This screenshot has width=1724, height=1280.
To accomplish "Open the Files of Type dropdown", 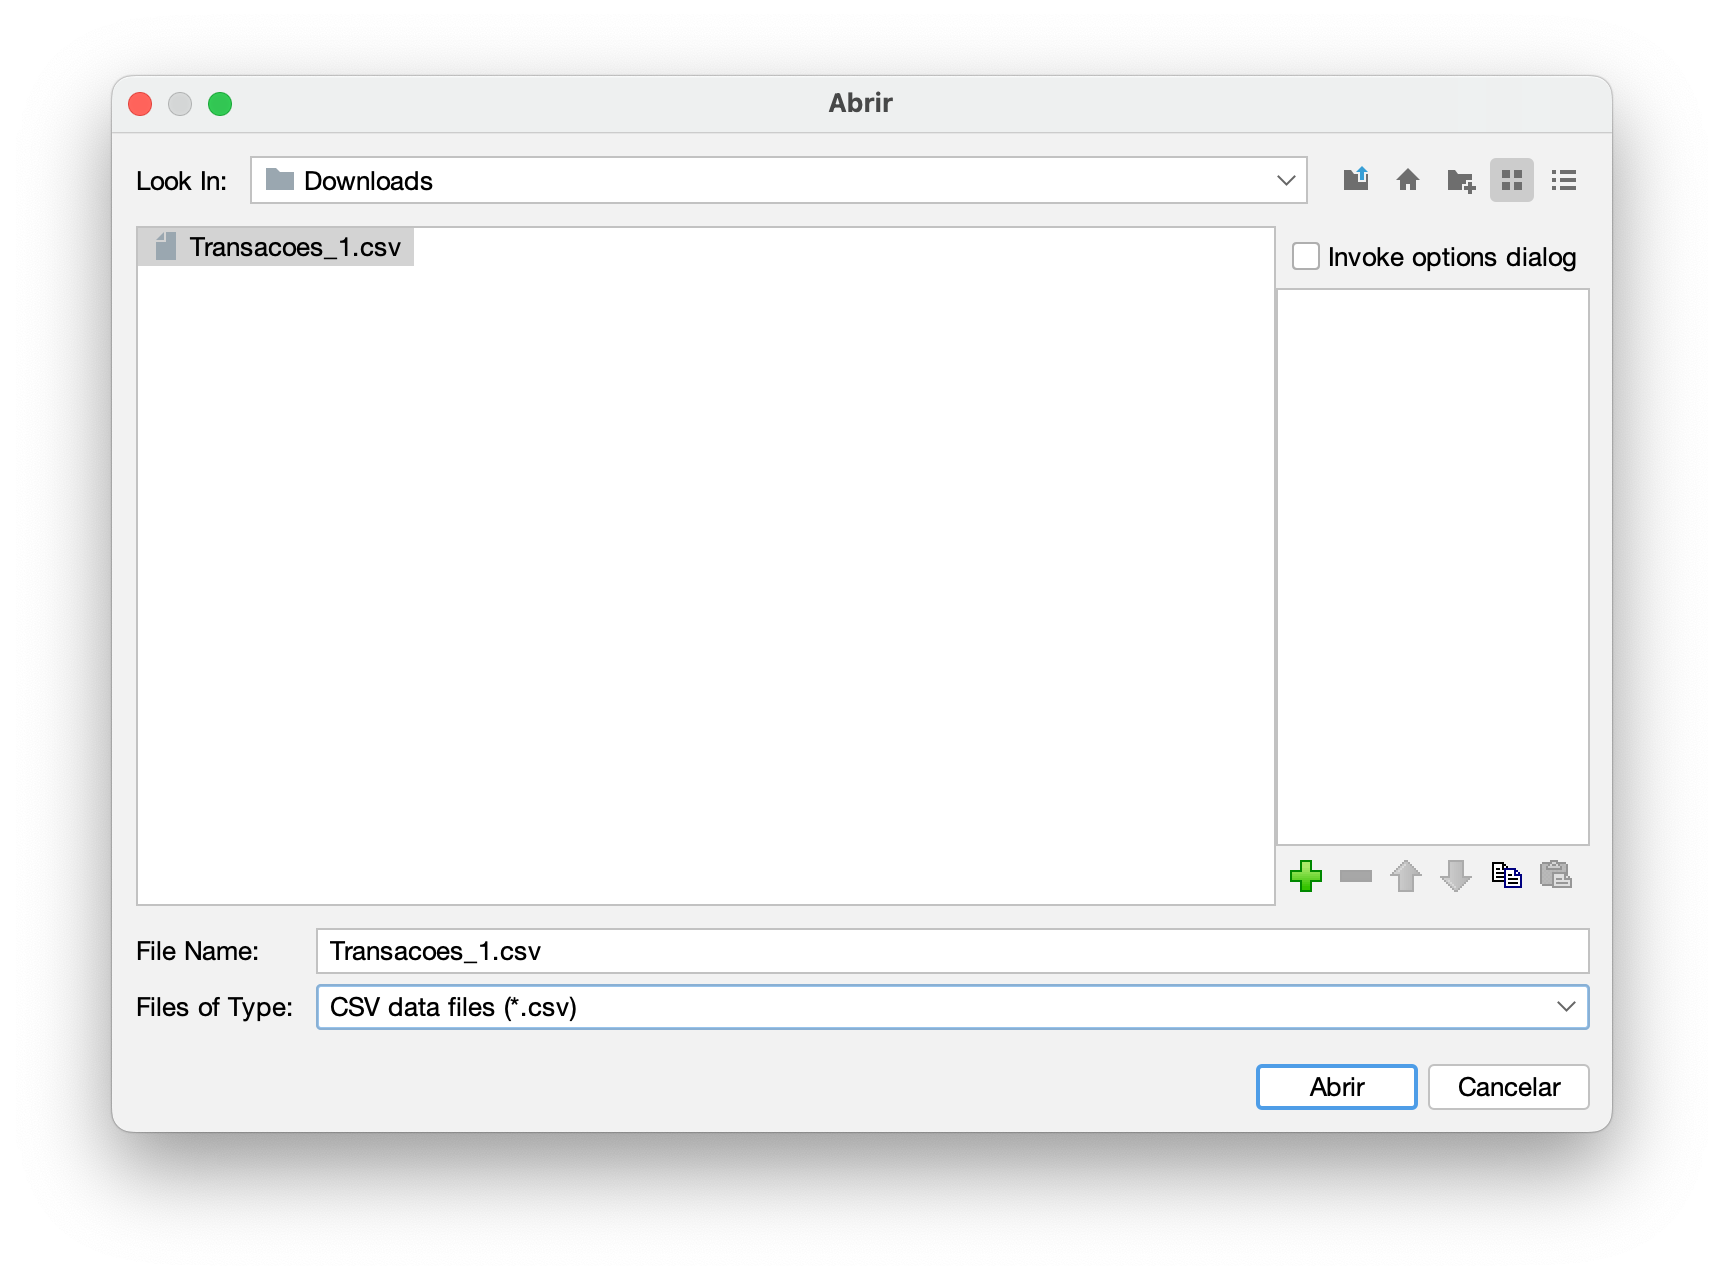I will pos(1566,1007).
